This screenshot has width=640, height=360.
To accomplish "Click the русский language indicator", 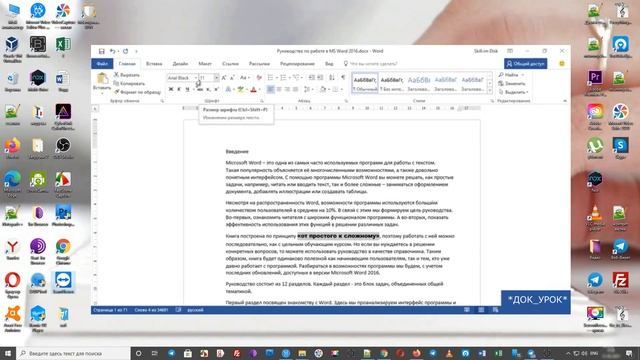I will pyautogui.click(x=195, y=310).
